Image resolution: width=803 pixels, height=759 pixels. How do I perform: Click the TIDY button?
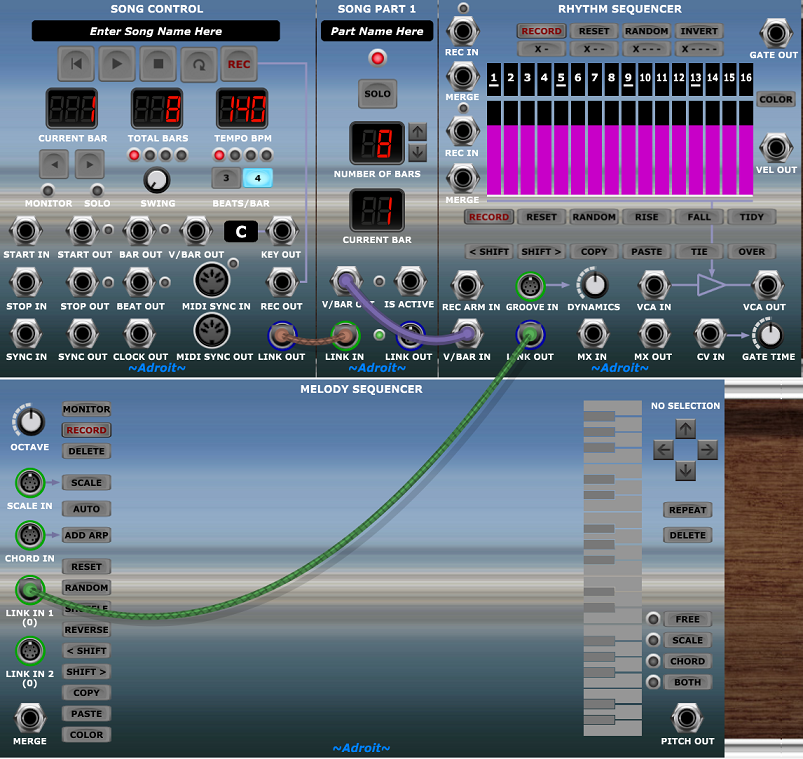[x=751, y=217]
